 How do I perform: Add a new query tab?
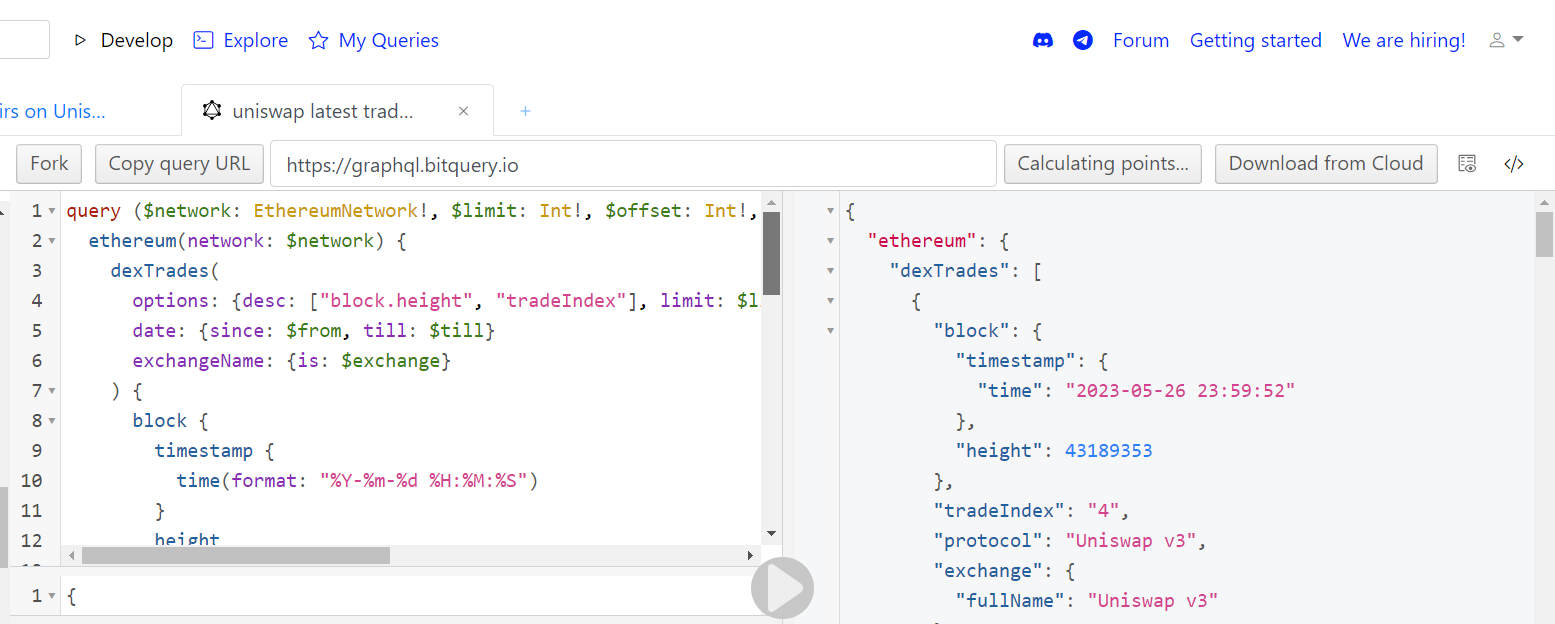(x=525, y=111)
